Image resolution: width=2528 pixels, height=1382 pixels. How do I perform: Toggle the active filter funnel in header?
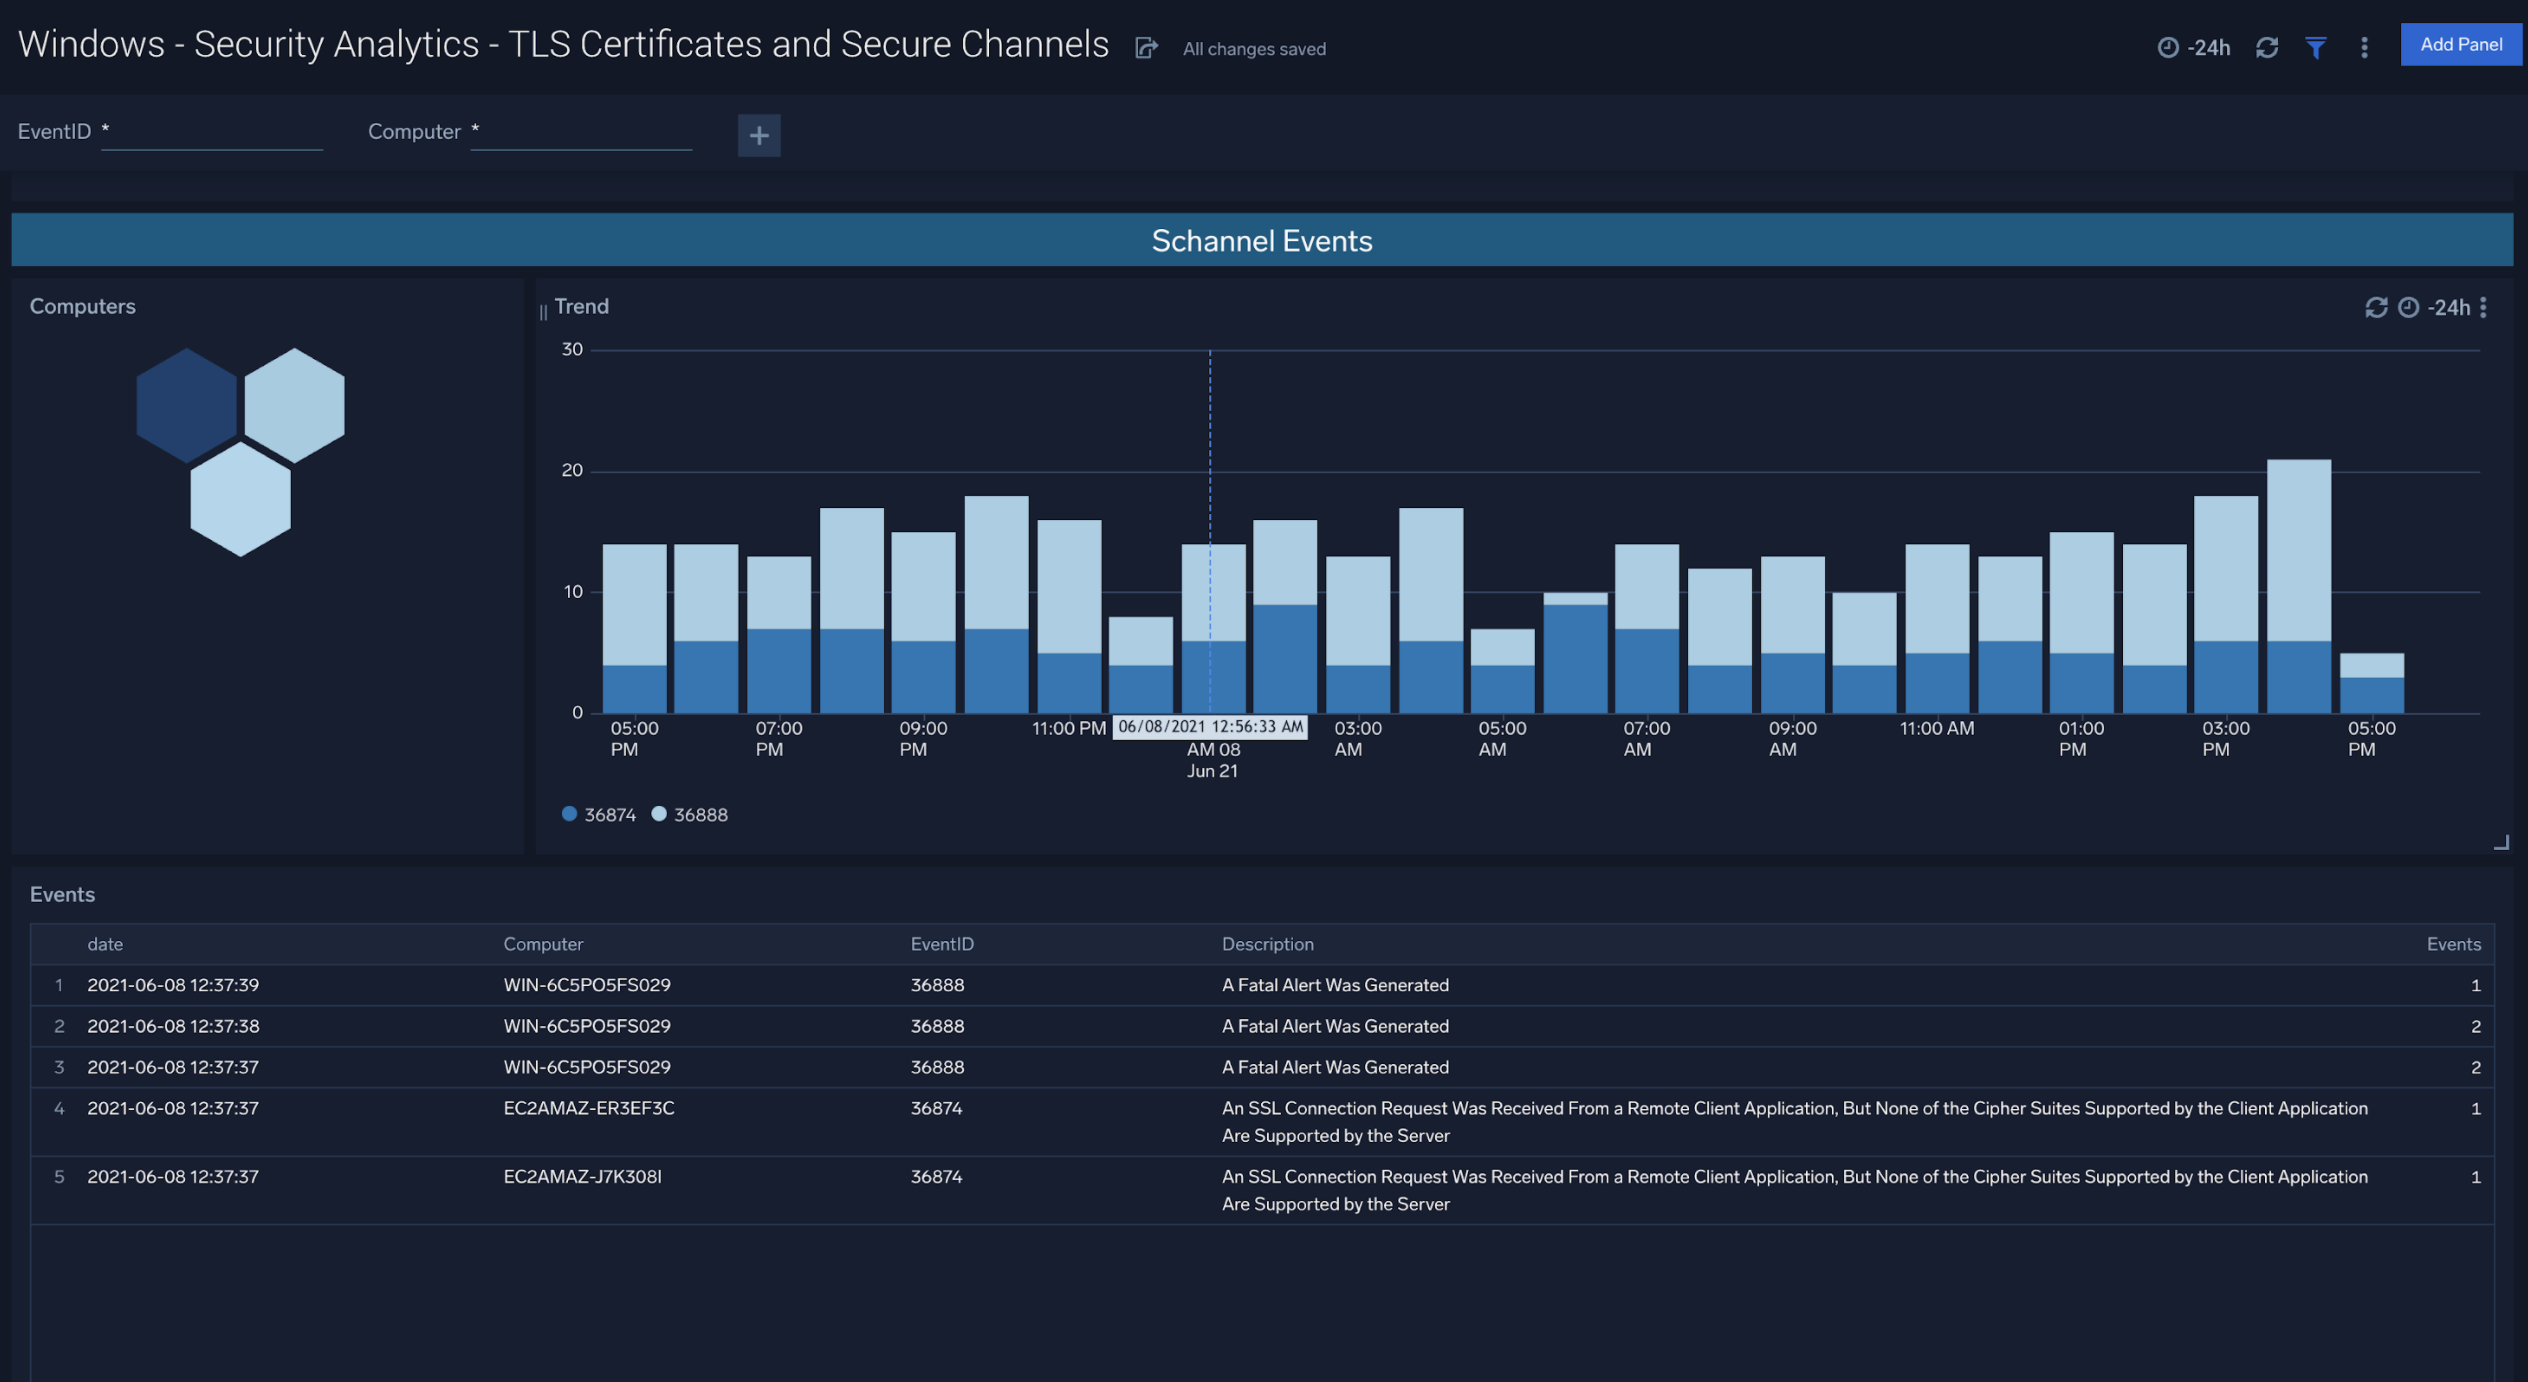tap(2317, 46)
